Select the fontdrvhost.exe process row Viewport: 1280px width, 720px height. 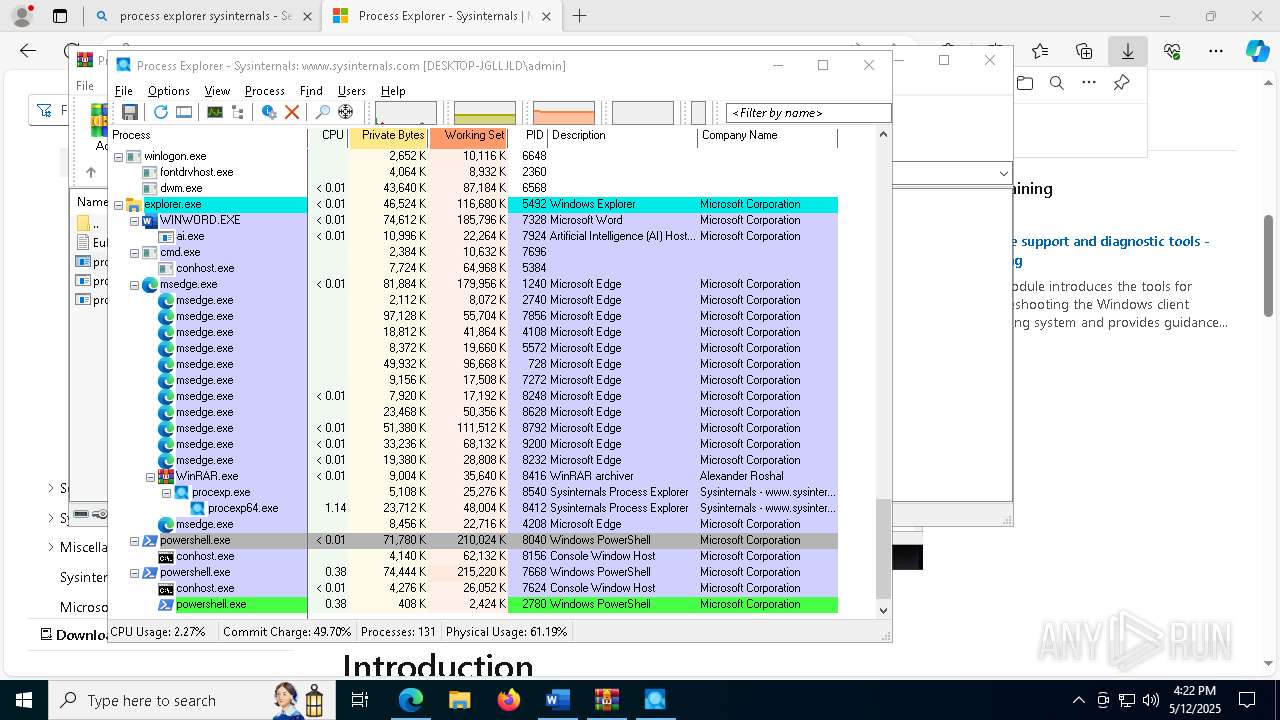coord(473,172)
